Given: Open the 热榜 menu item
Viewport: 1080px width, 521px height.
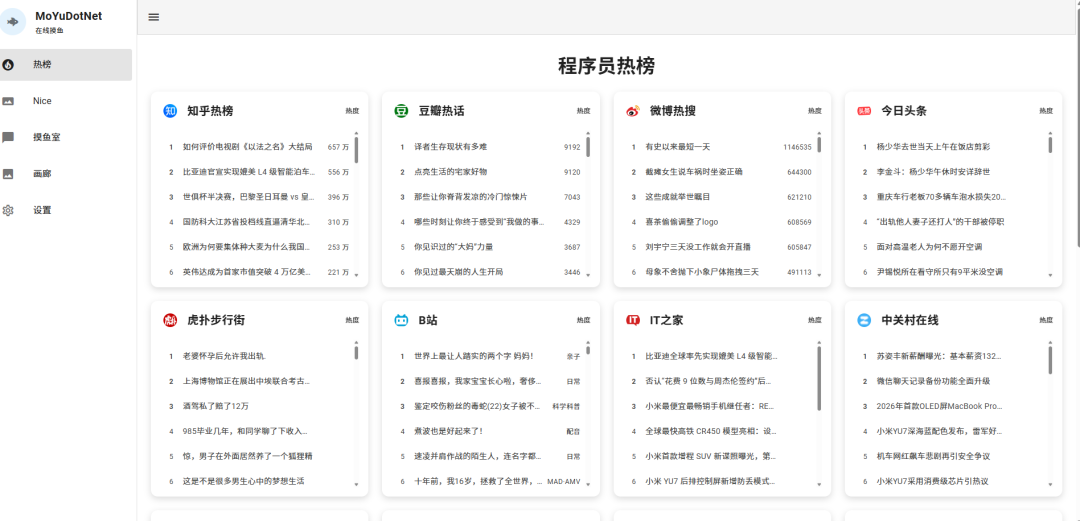Looking at the screenshot, I should [x=66, y=65].
